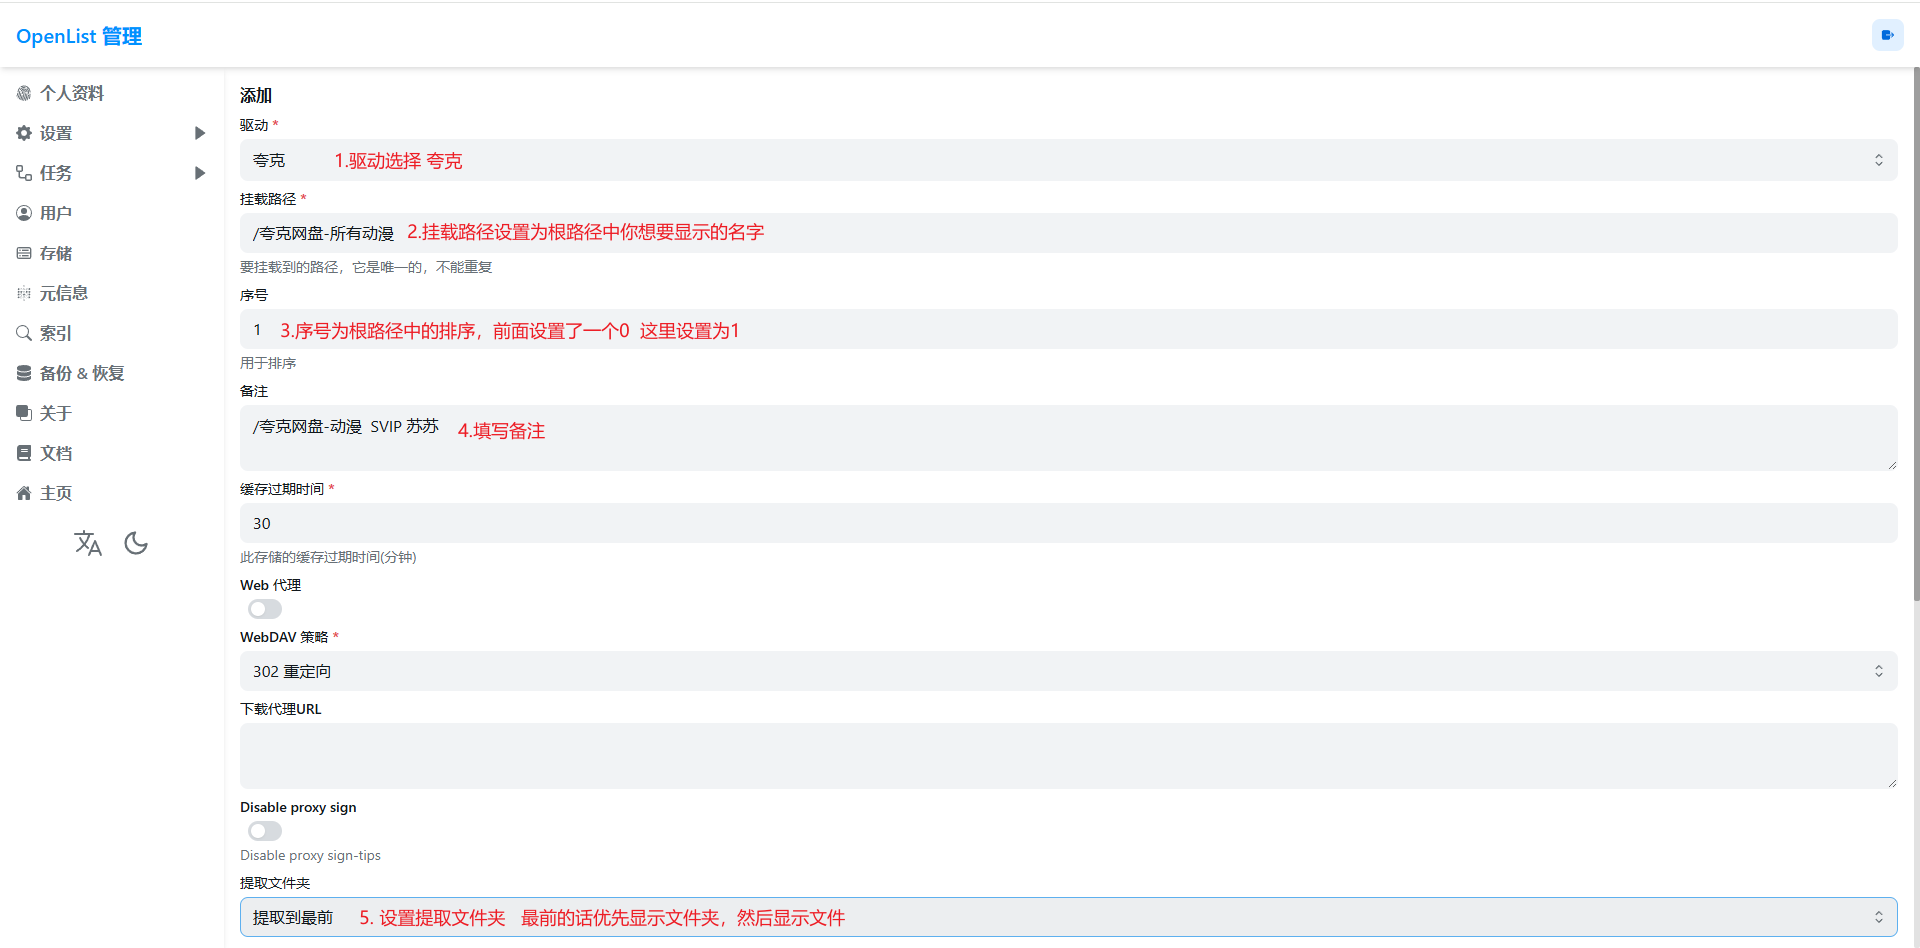Image resolution: width=1920 pixels, height=948 pixels.
Task: Open 存储 in the sidebar menu
Action: point(56,253)
